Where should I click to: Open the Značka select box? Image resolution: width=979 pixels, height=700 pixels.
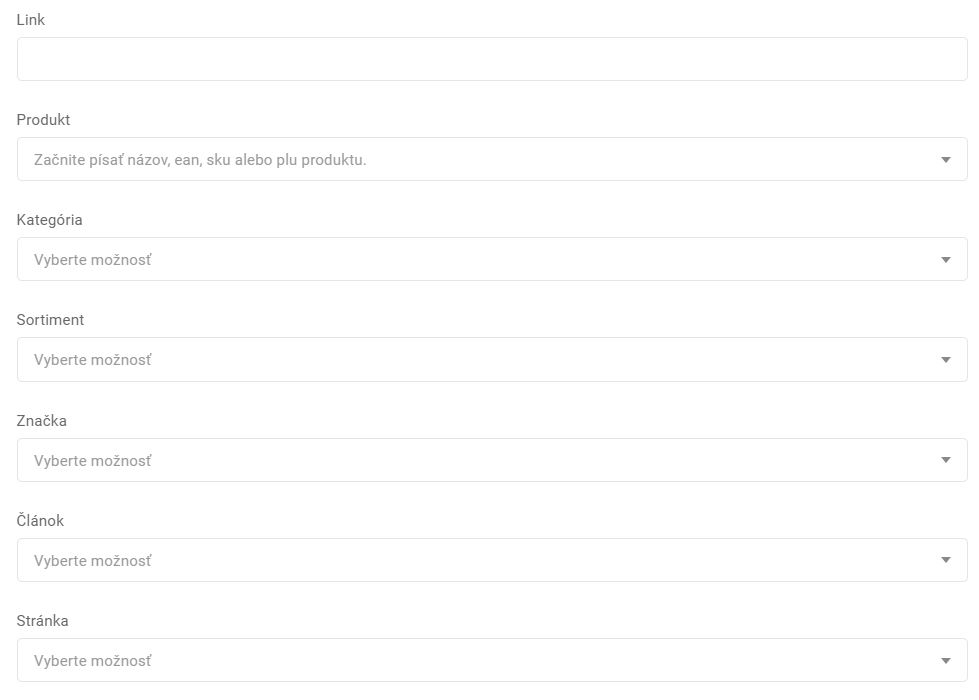click(x=492, y=460)
